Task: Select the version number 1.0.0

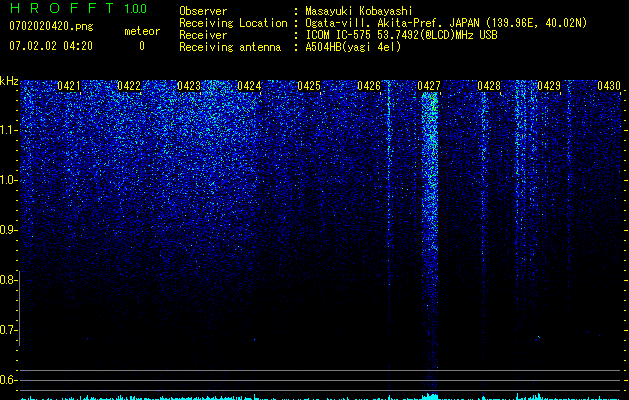Action: click(135, 8)
